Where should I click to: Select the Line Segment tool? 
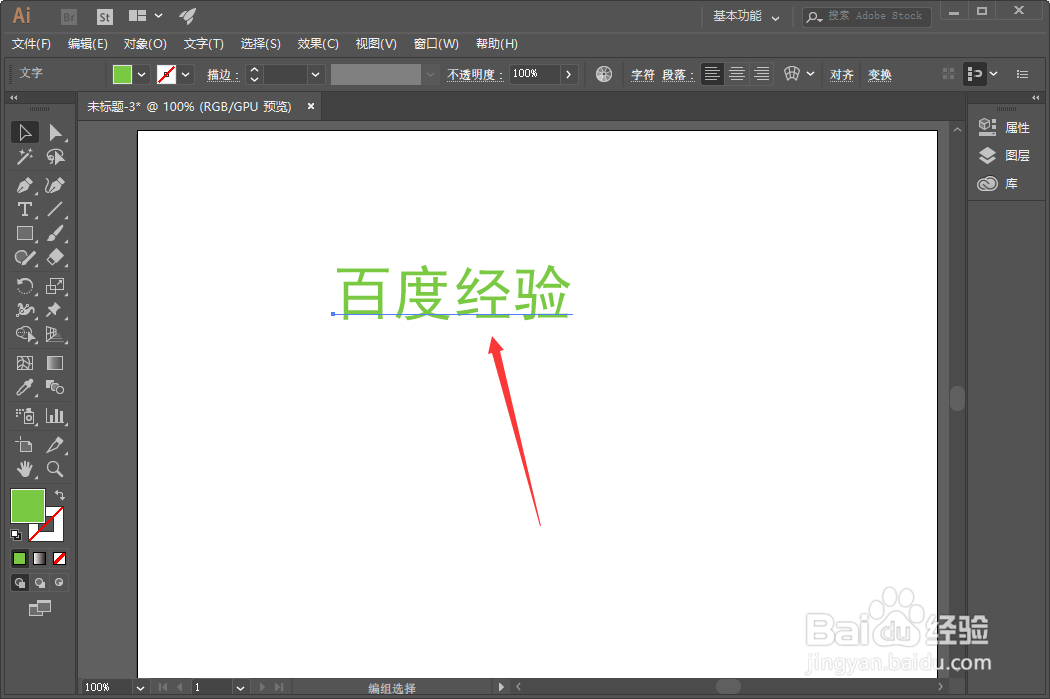click(x=55, y=210)
